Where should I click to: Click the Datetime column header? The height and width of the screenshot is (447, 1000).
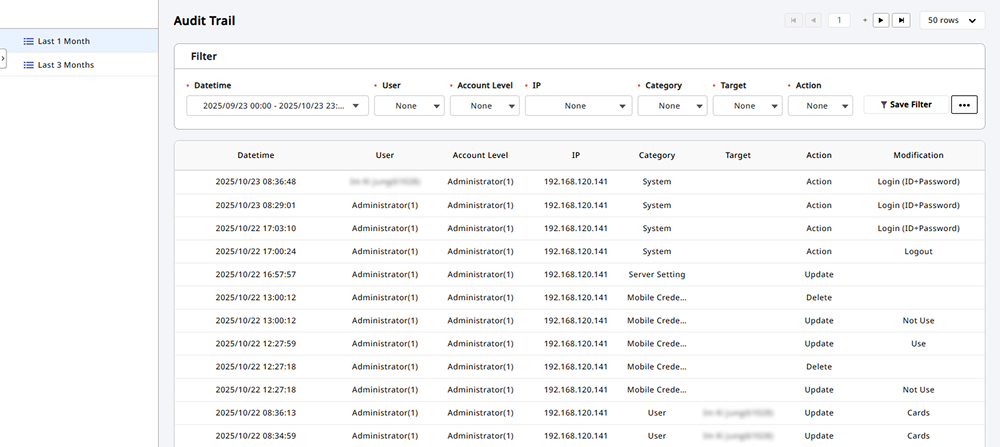256,156
